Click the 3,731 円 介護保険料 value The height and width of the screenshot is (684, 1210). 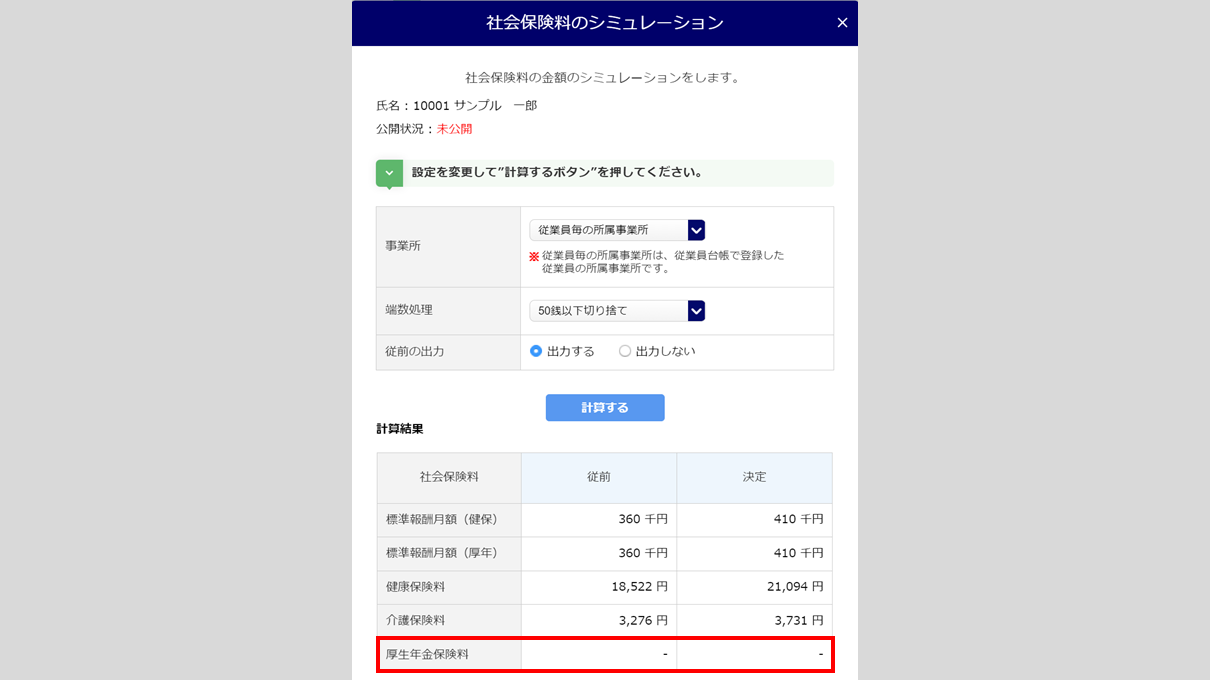point(798,621)
